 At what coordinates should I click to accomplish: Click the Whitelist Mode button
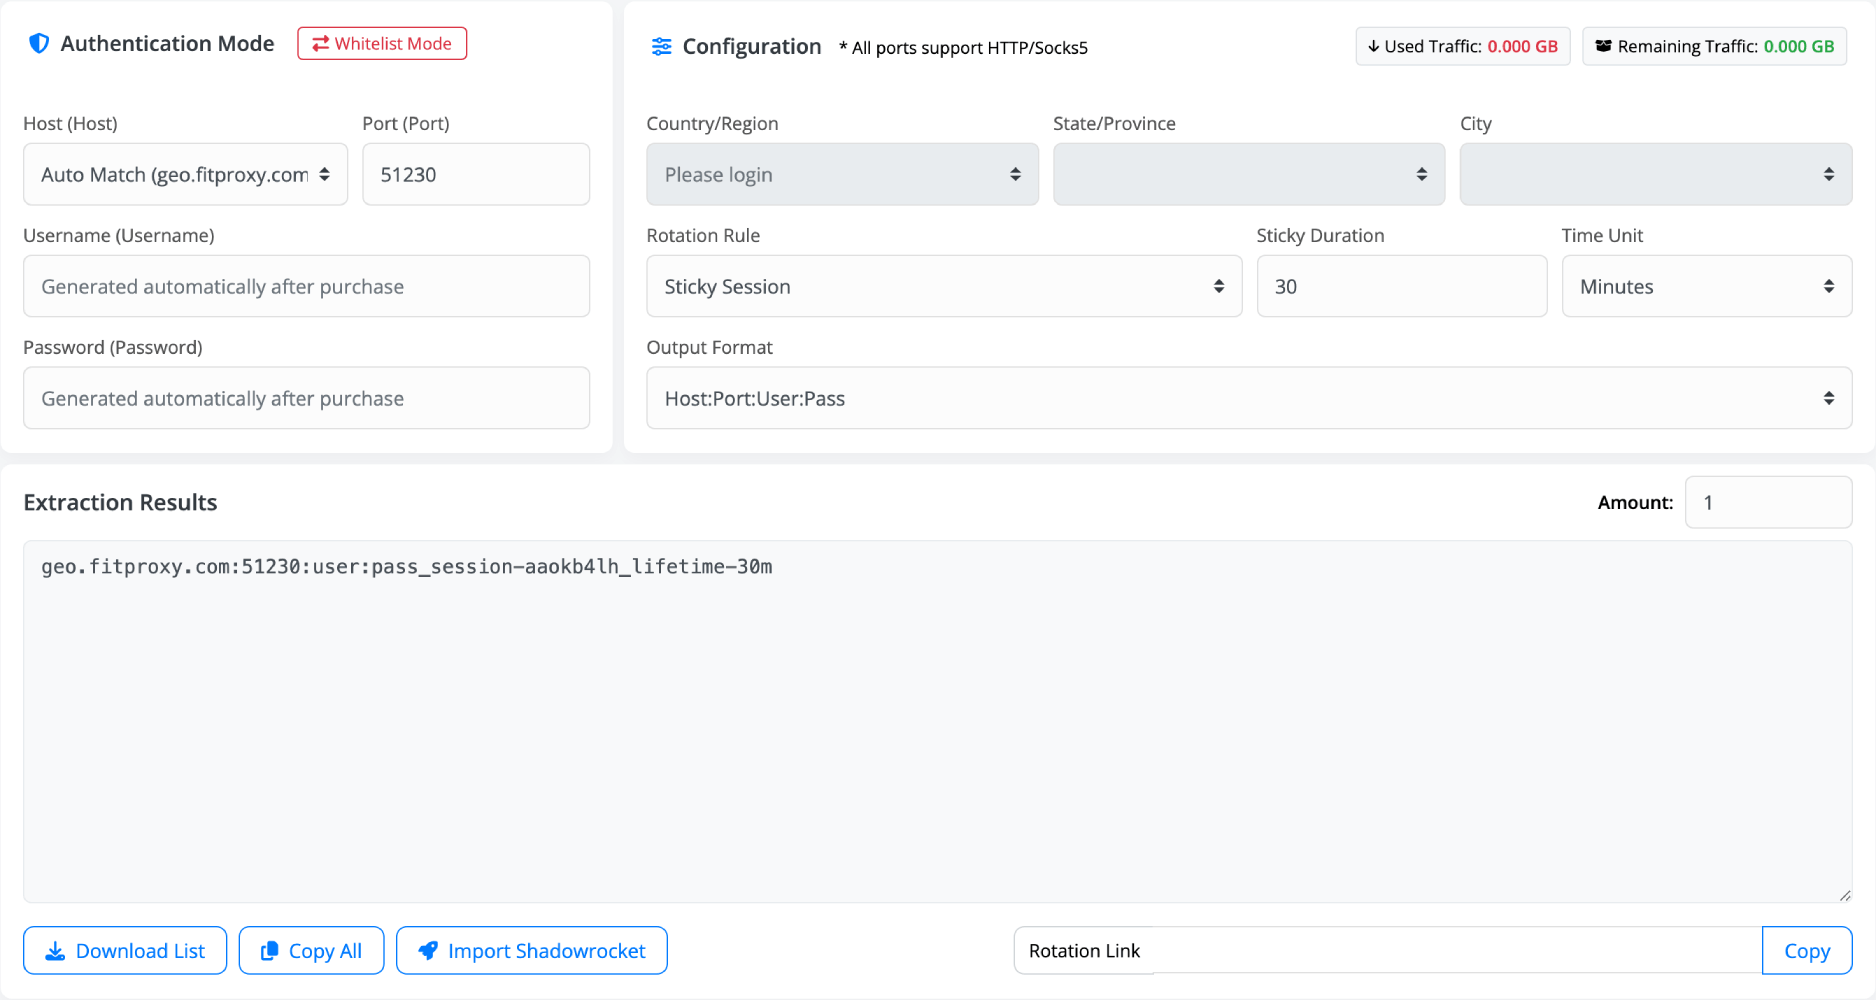tap(381, 43)
